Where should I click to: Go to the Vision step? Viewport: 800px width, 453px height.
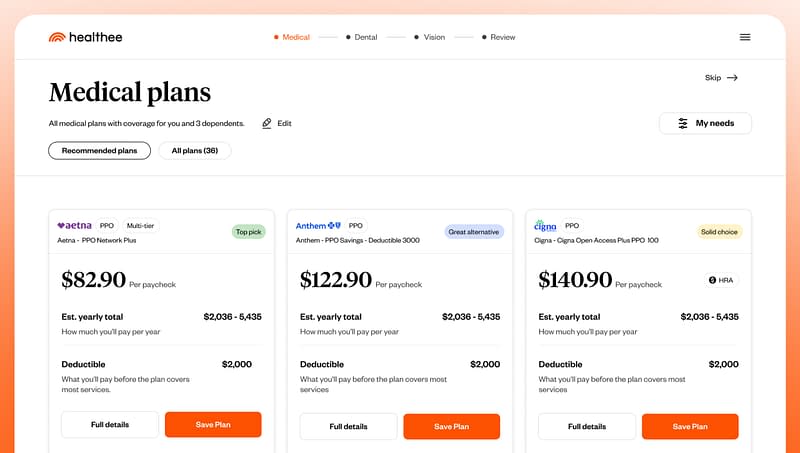[x=433, y=37]
